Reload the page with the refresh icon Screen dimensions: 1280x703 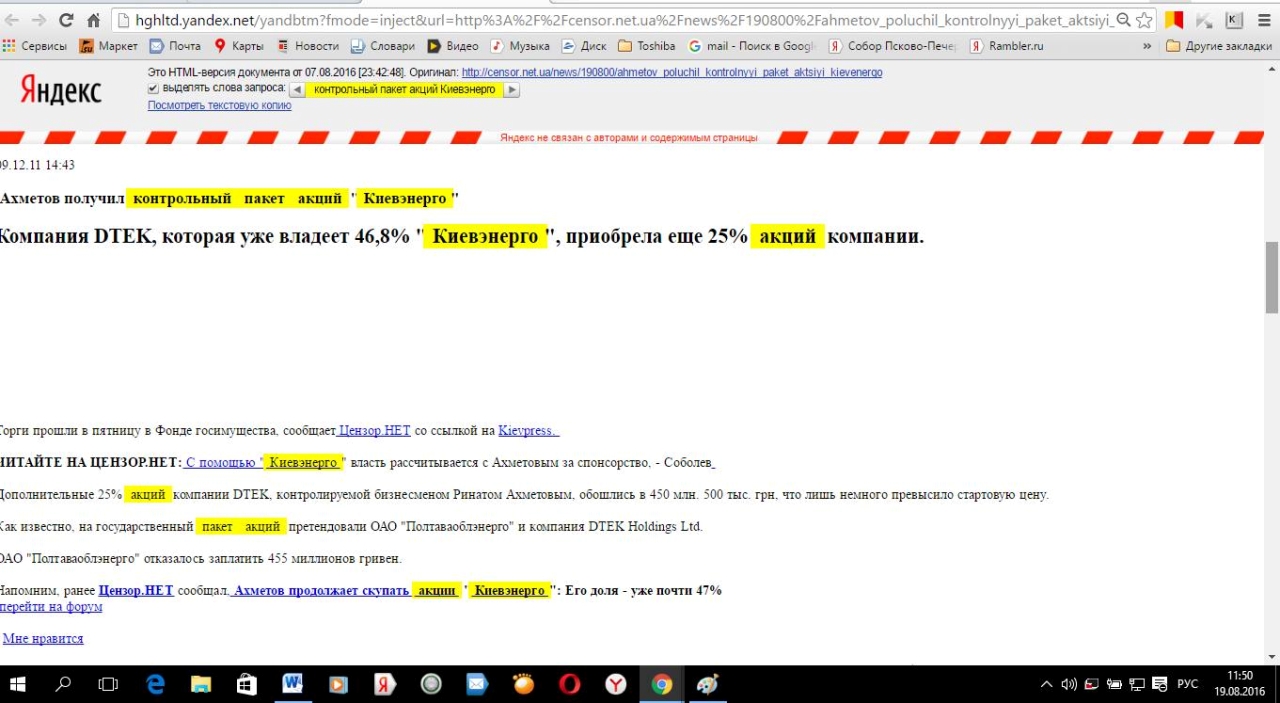pos(67,20)
